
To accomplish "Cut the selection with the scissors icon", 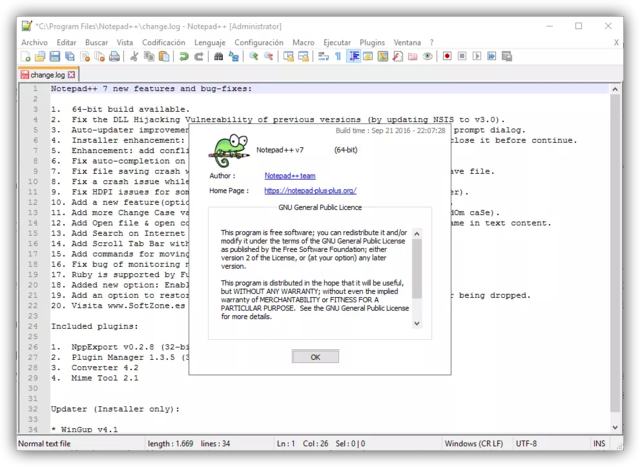I will click(134, 56).
